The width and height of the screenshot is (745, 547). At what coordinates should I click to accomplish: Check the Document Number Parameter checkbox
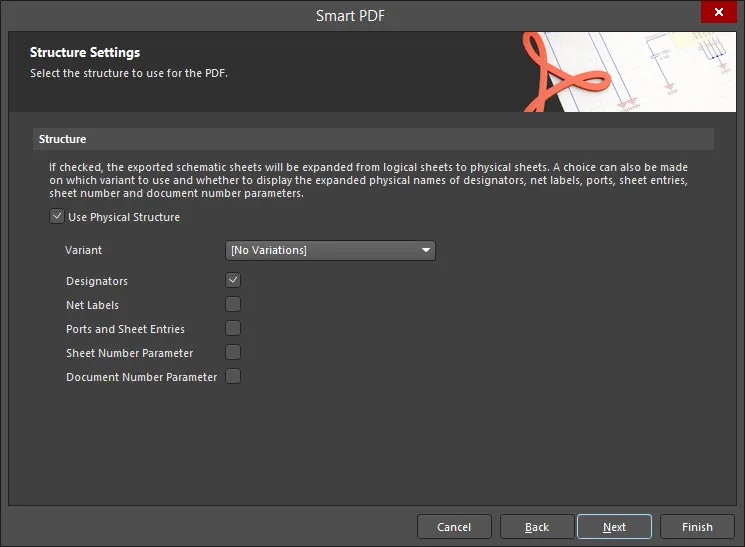(x=233, y=377)
